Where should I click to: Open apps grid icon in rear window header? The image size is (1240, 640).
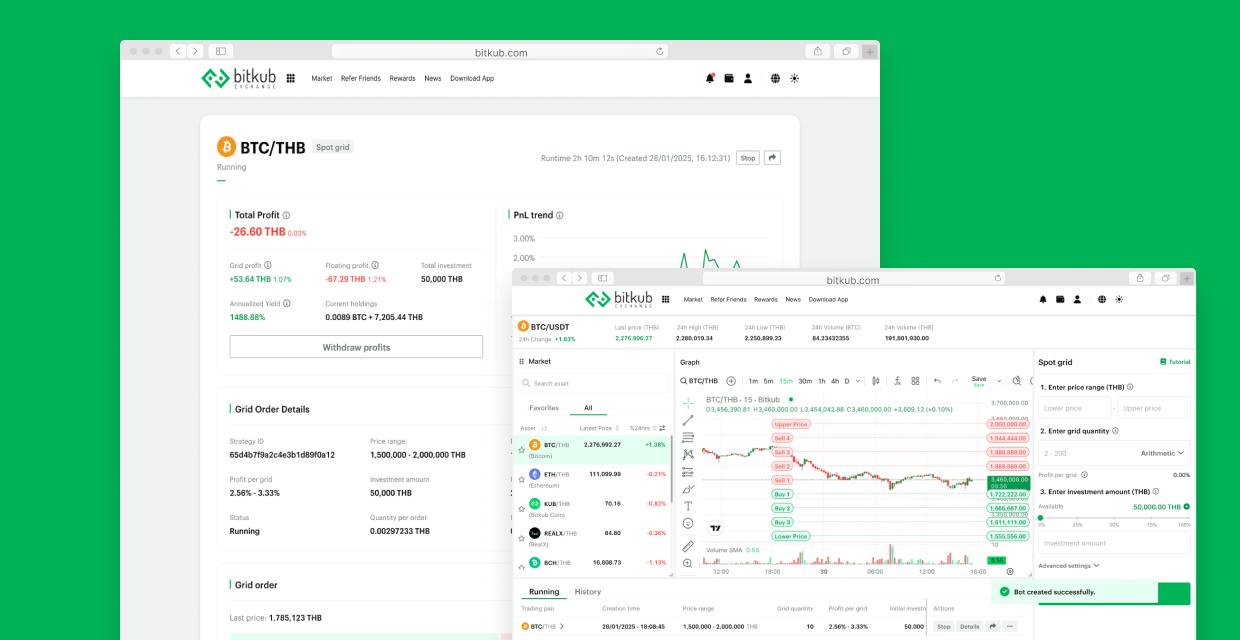coord(290,78)
